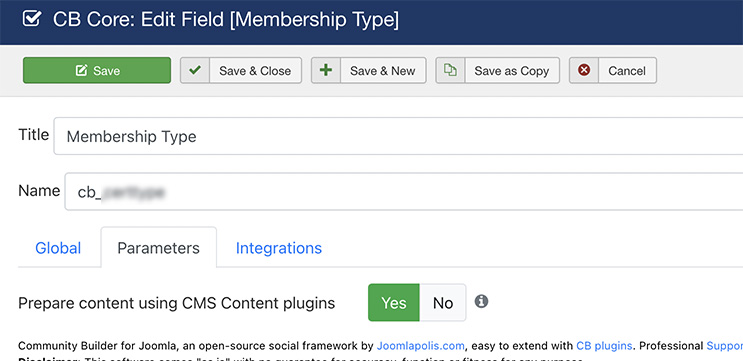Open the Integrations tab
Image resolution: width=743 pixels, height=361 pixels.
click(x=279, y=248)
